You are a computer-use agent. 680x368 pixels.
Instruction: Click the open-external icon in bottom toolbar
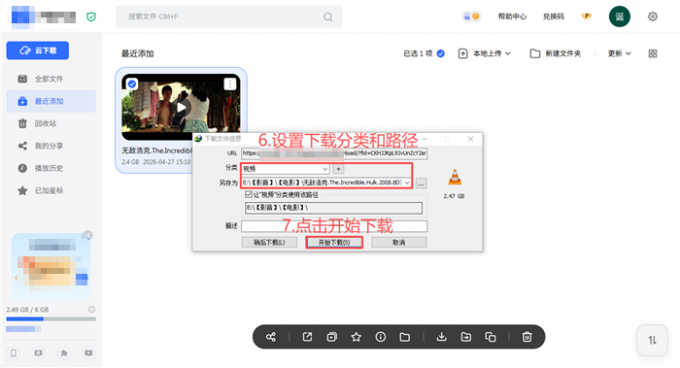(x=307, y=337)
